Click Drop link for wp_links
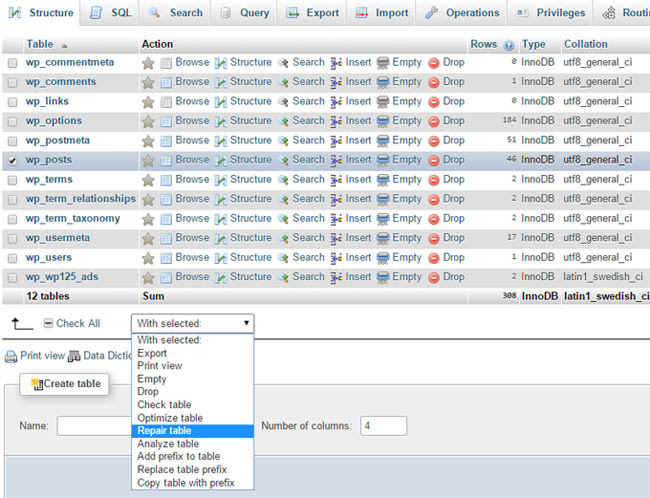This screenshot has height=498, width=650. tap(454, 102)
